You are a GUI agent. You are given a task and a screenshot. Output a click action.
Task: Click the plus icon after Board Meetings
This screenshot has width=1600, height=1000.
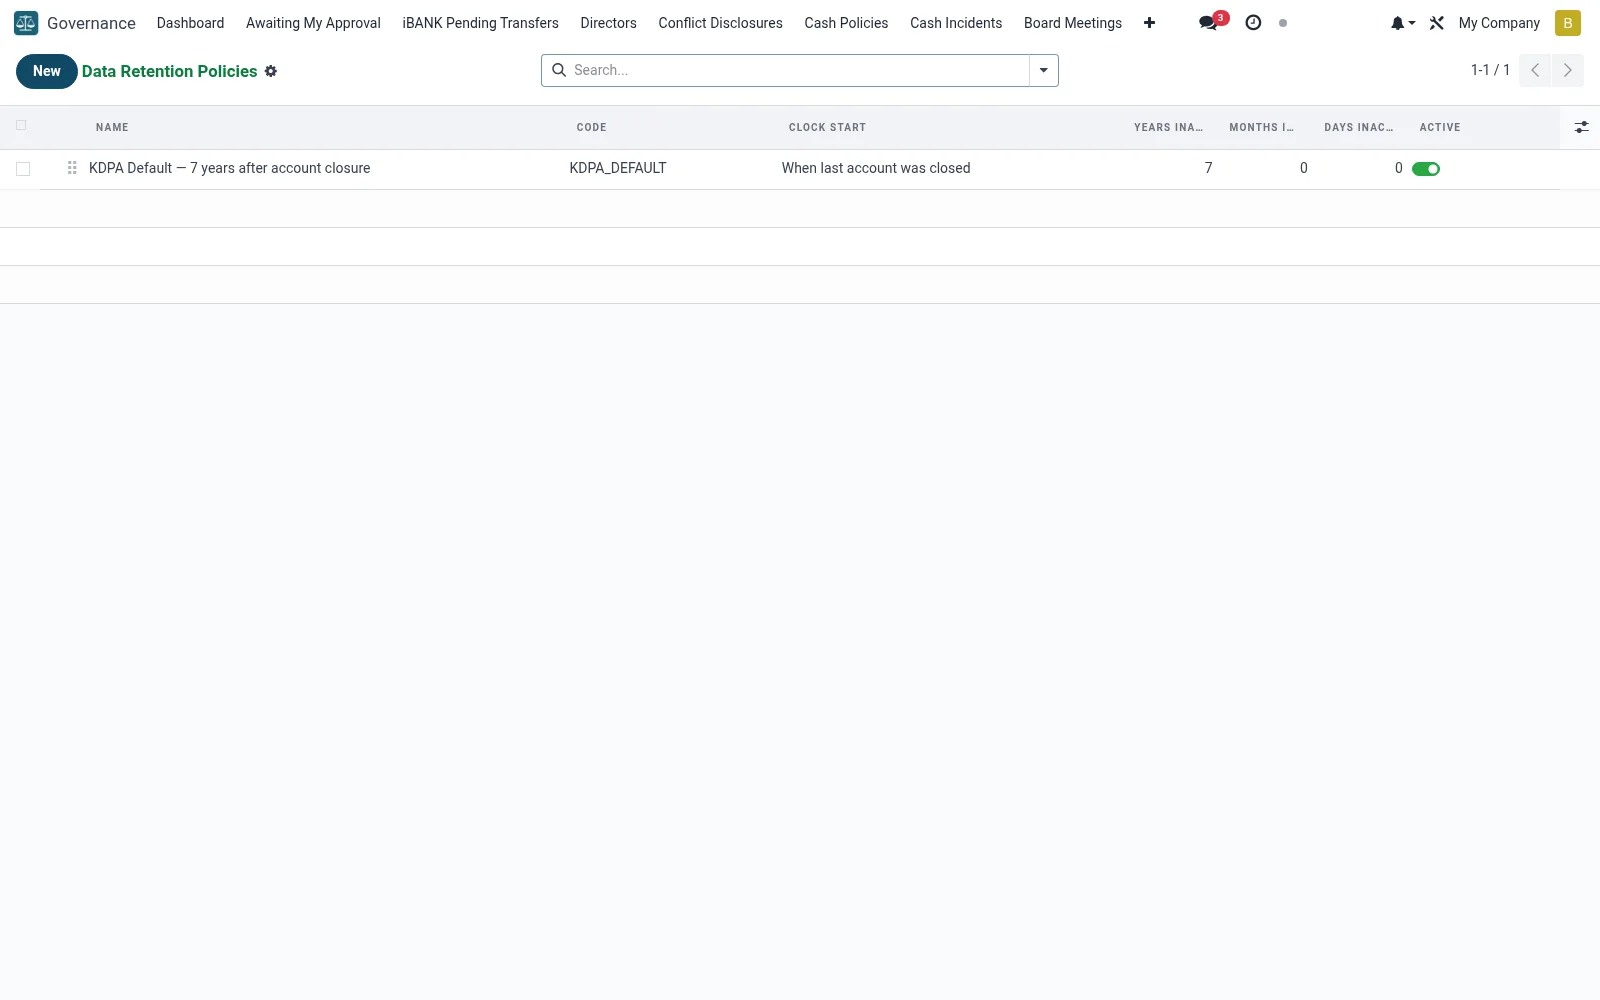coord(1149,23)
